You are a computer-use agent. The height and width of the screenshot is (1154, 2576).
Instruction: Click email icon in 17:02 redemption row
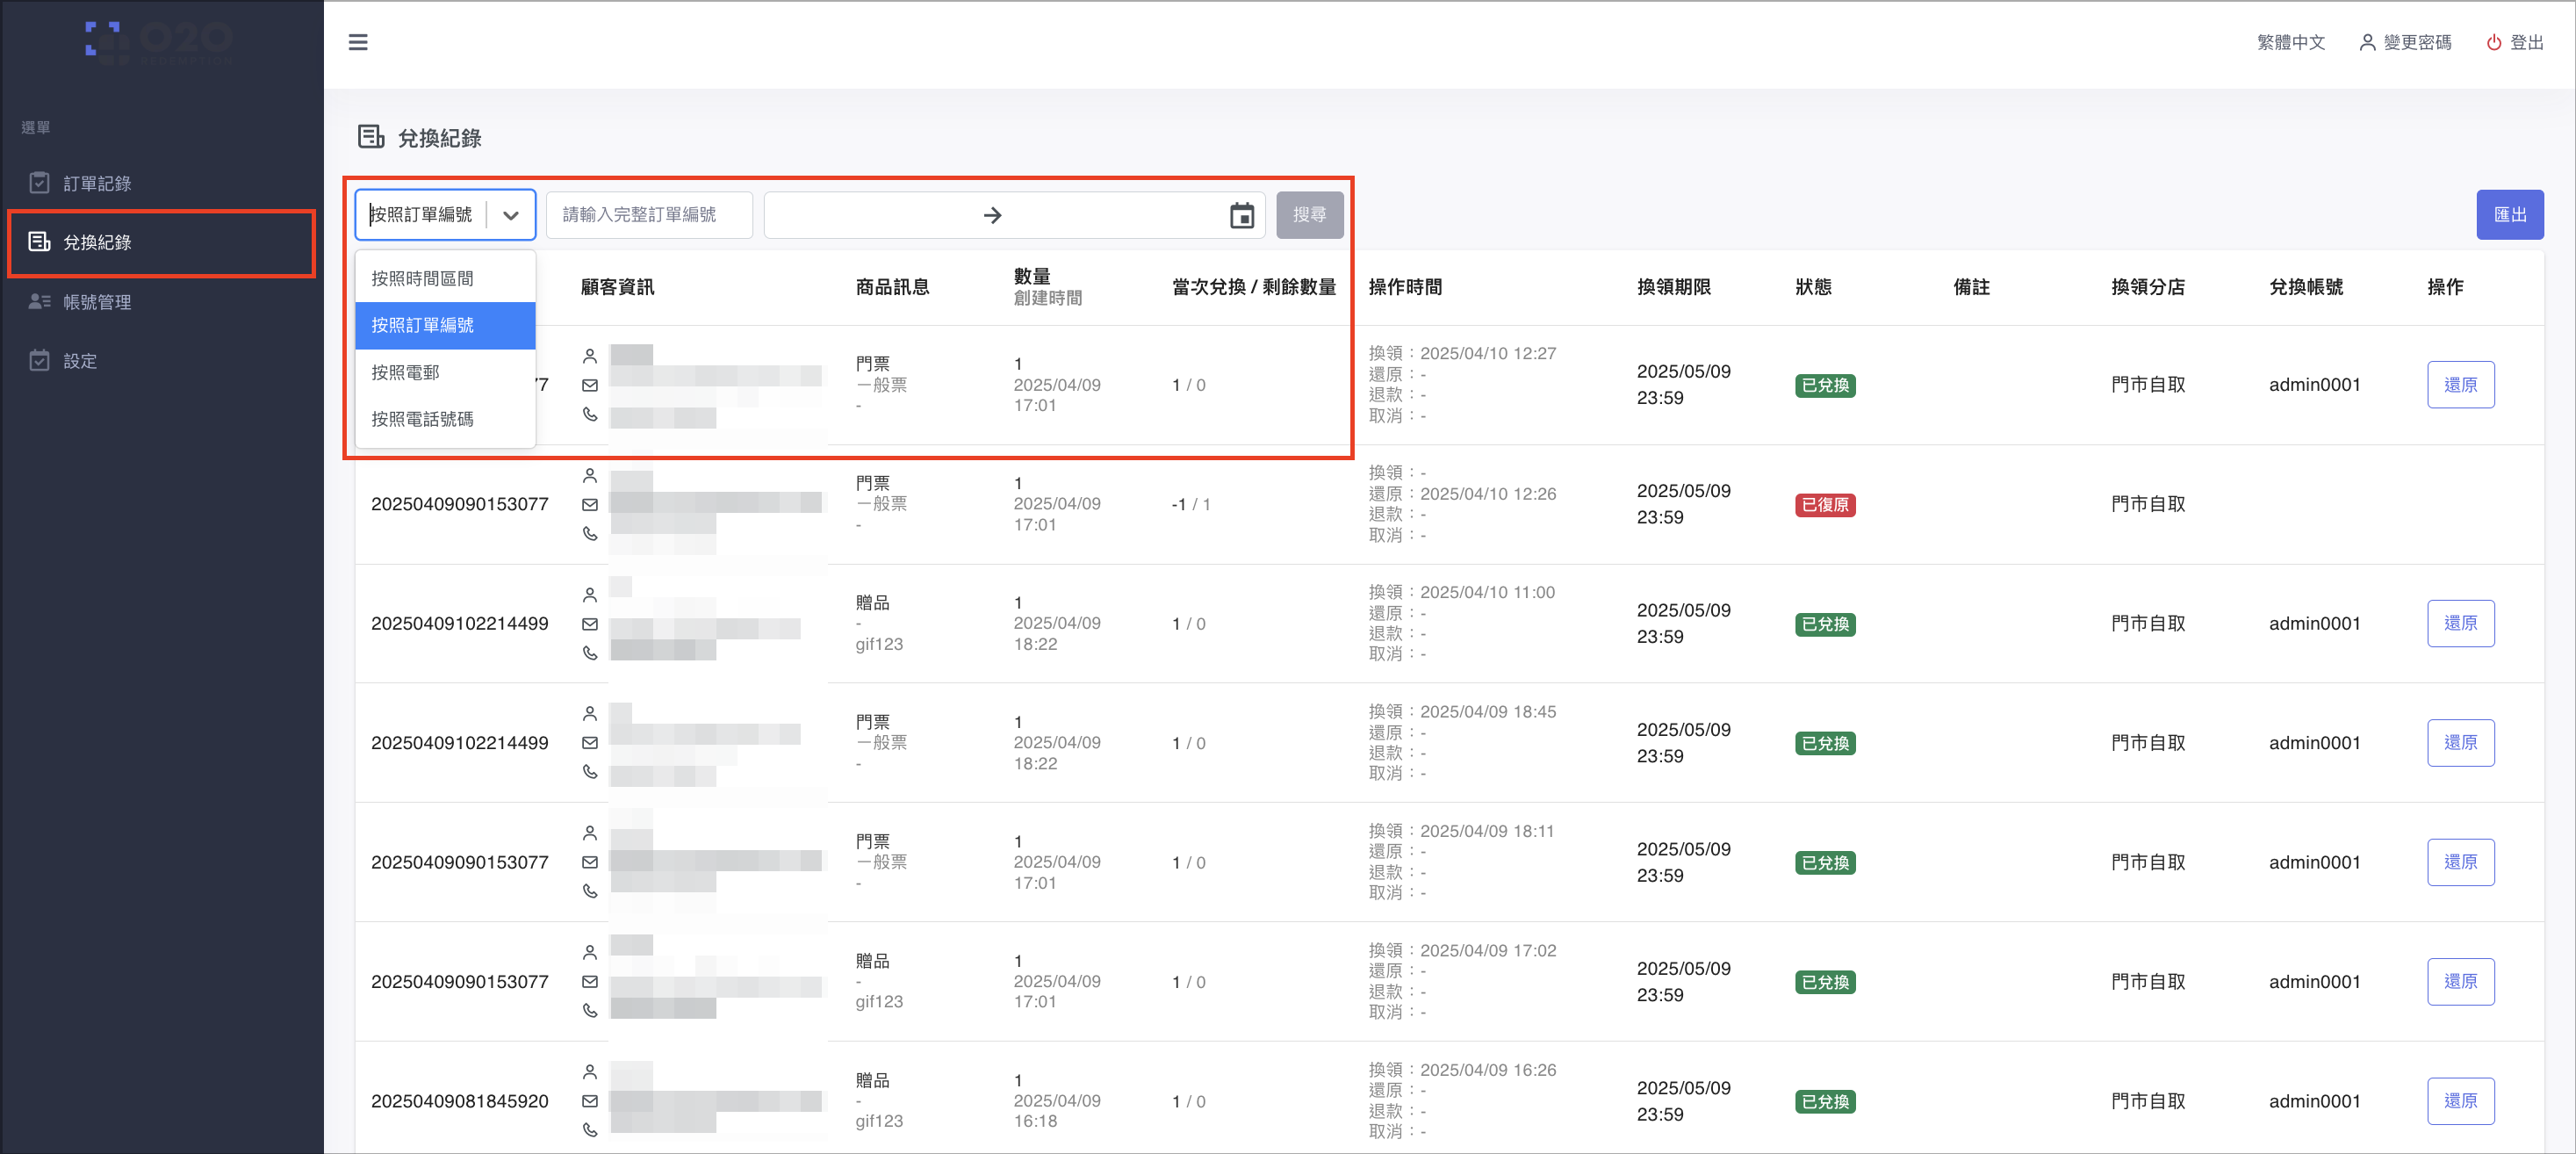pos(590,982)
